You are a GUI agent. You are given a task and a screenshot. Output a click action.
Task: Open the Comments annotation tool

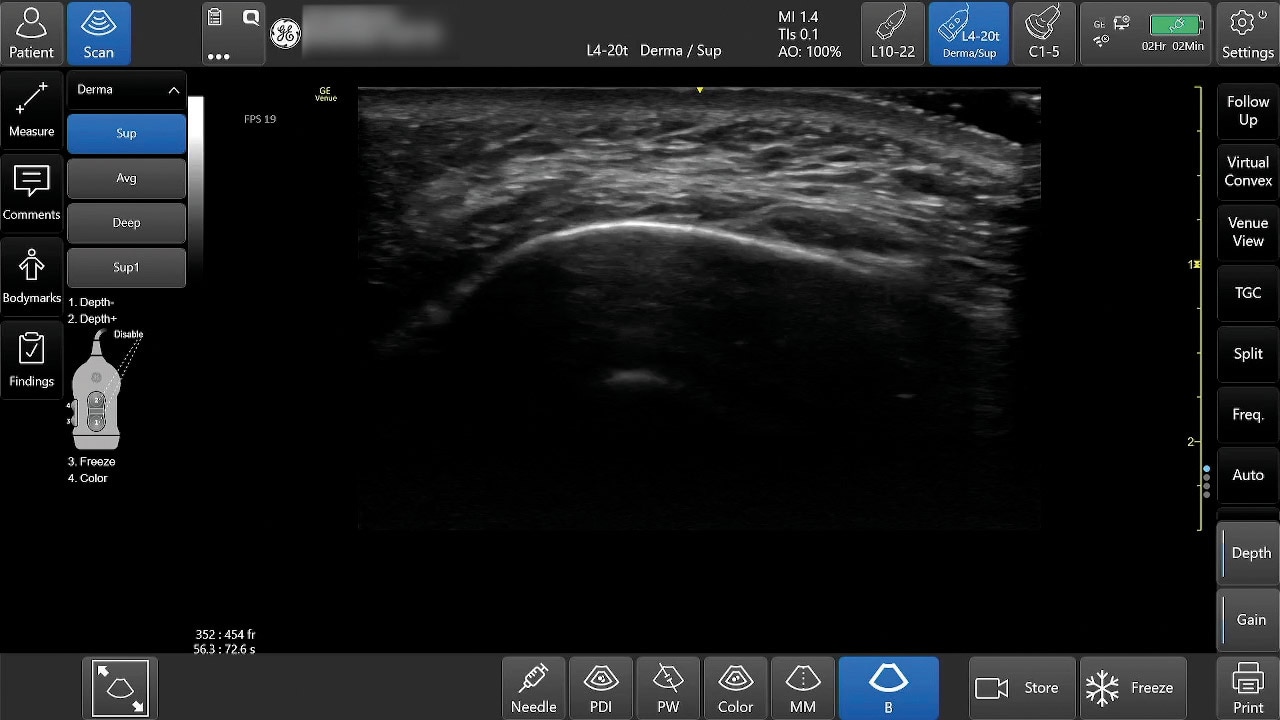pos(31,193)
